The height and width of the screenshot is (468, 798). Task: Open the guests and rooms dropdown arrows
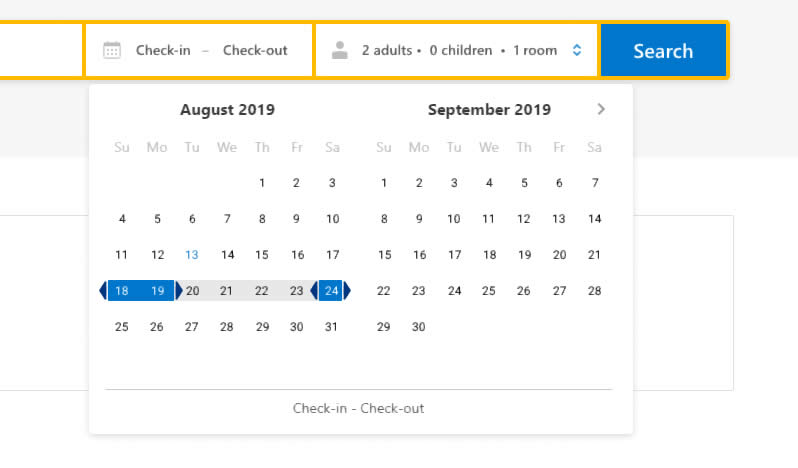point(577,50)
